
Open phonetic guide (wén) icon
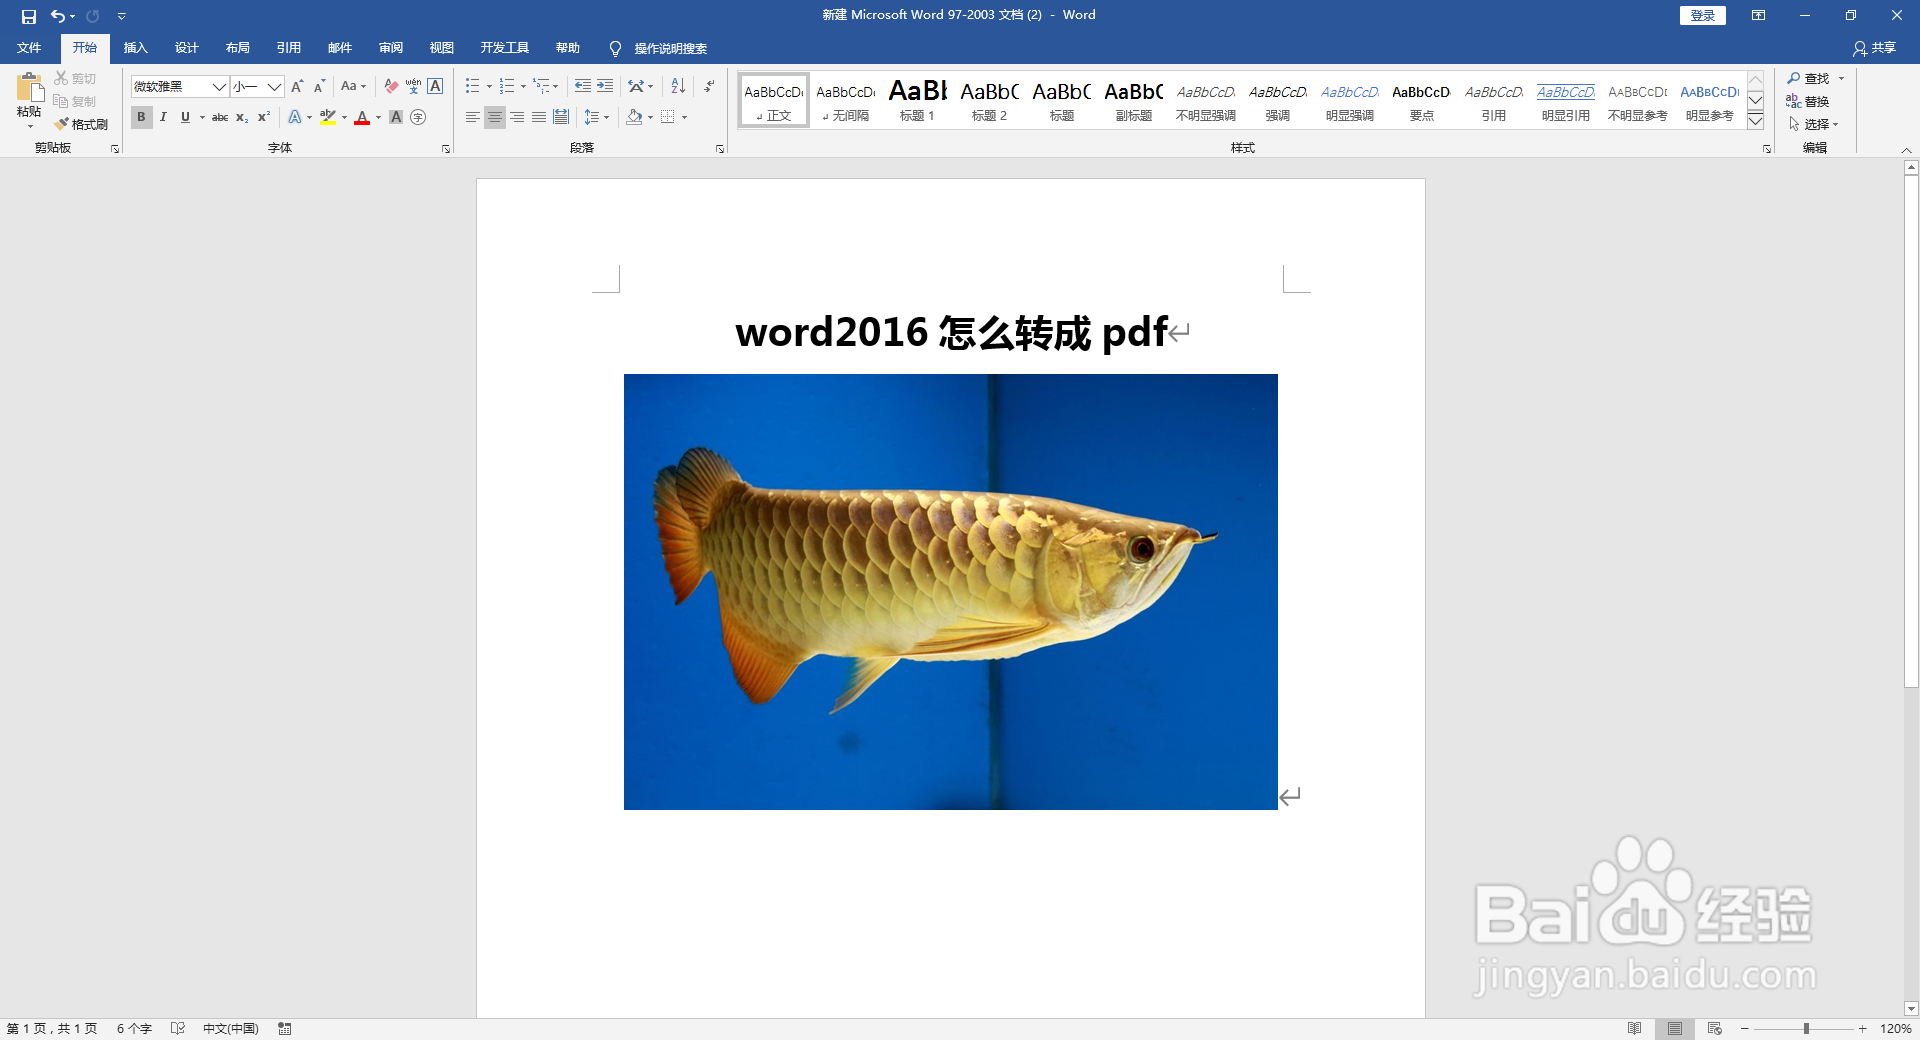tap(413, 86)
